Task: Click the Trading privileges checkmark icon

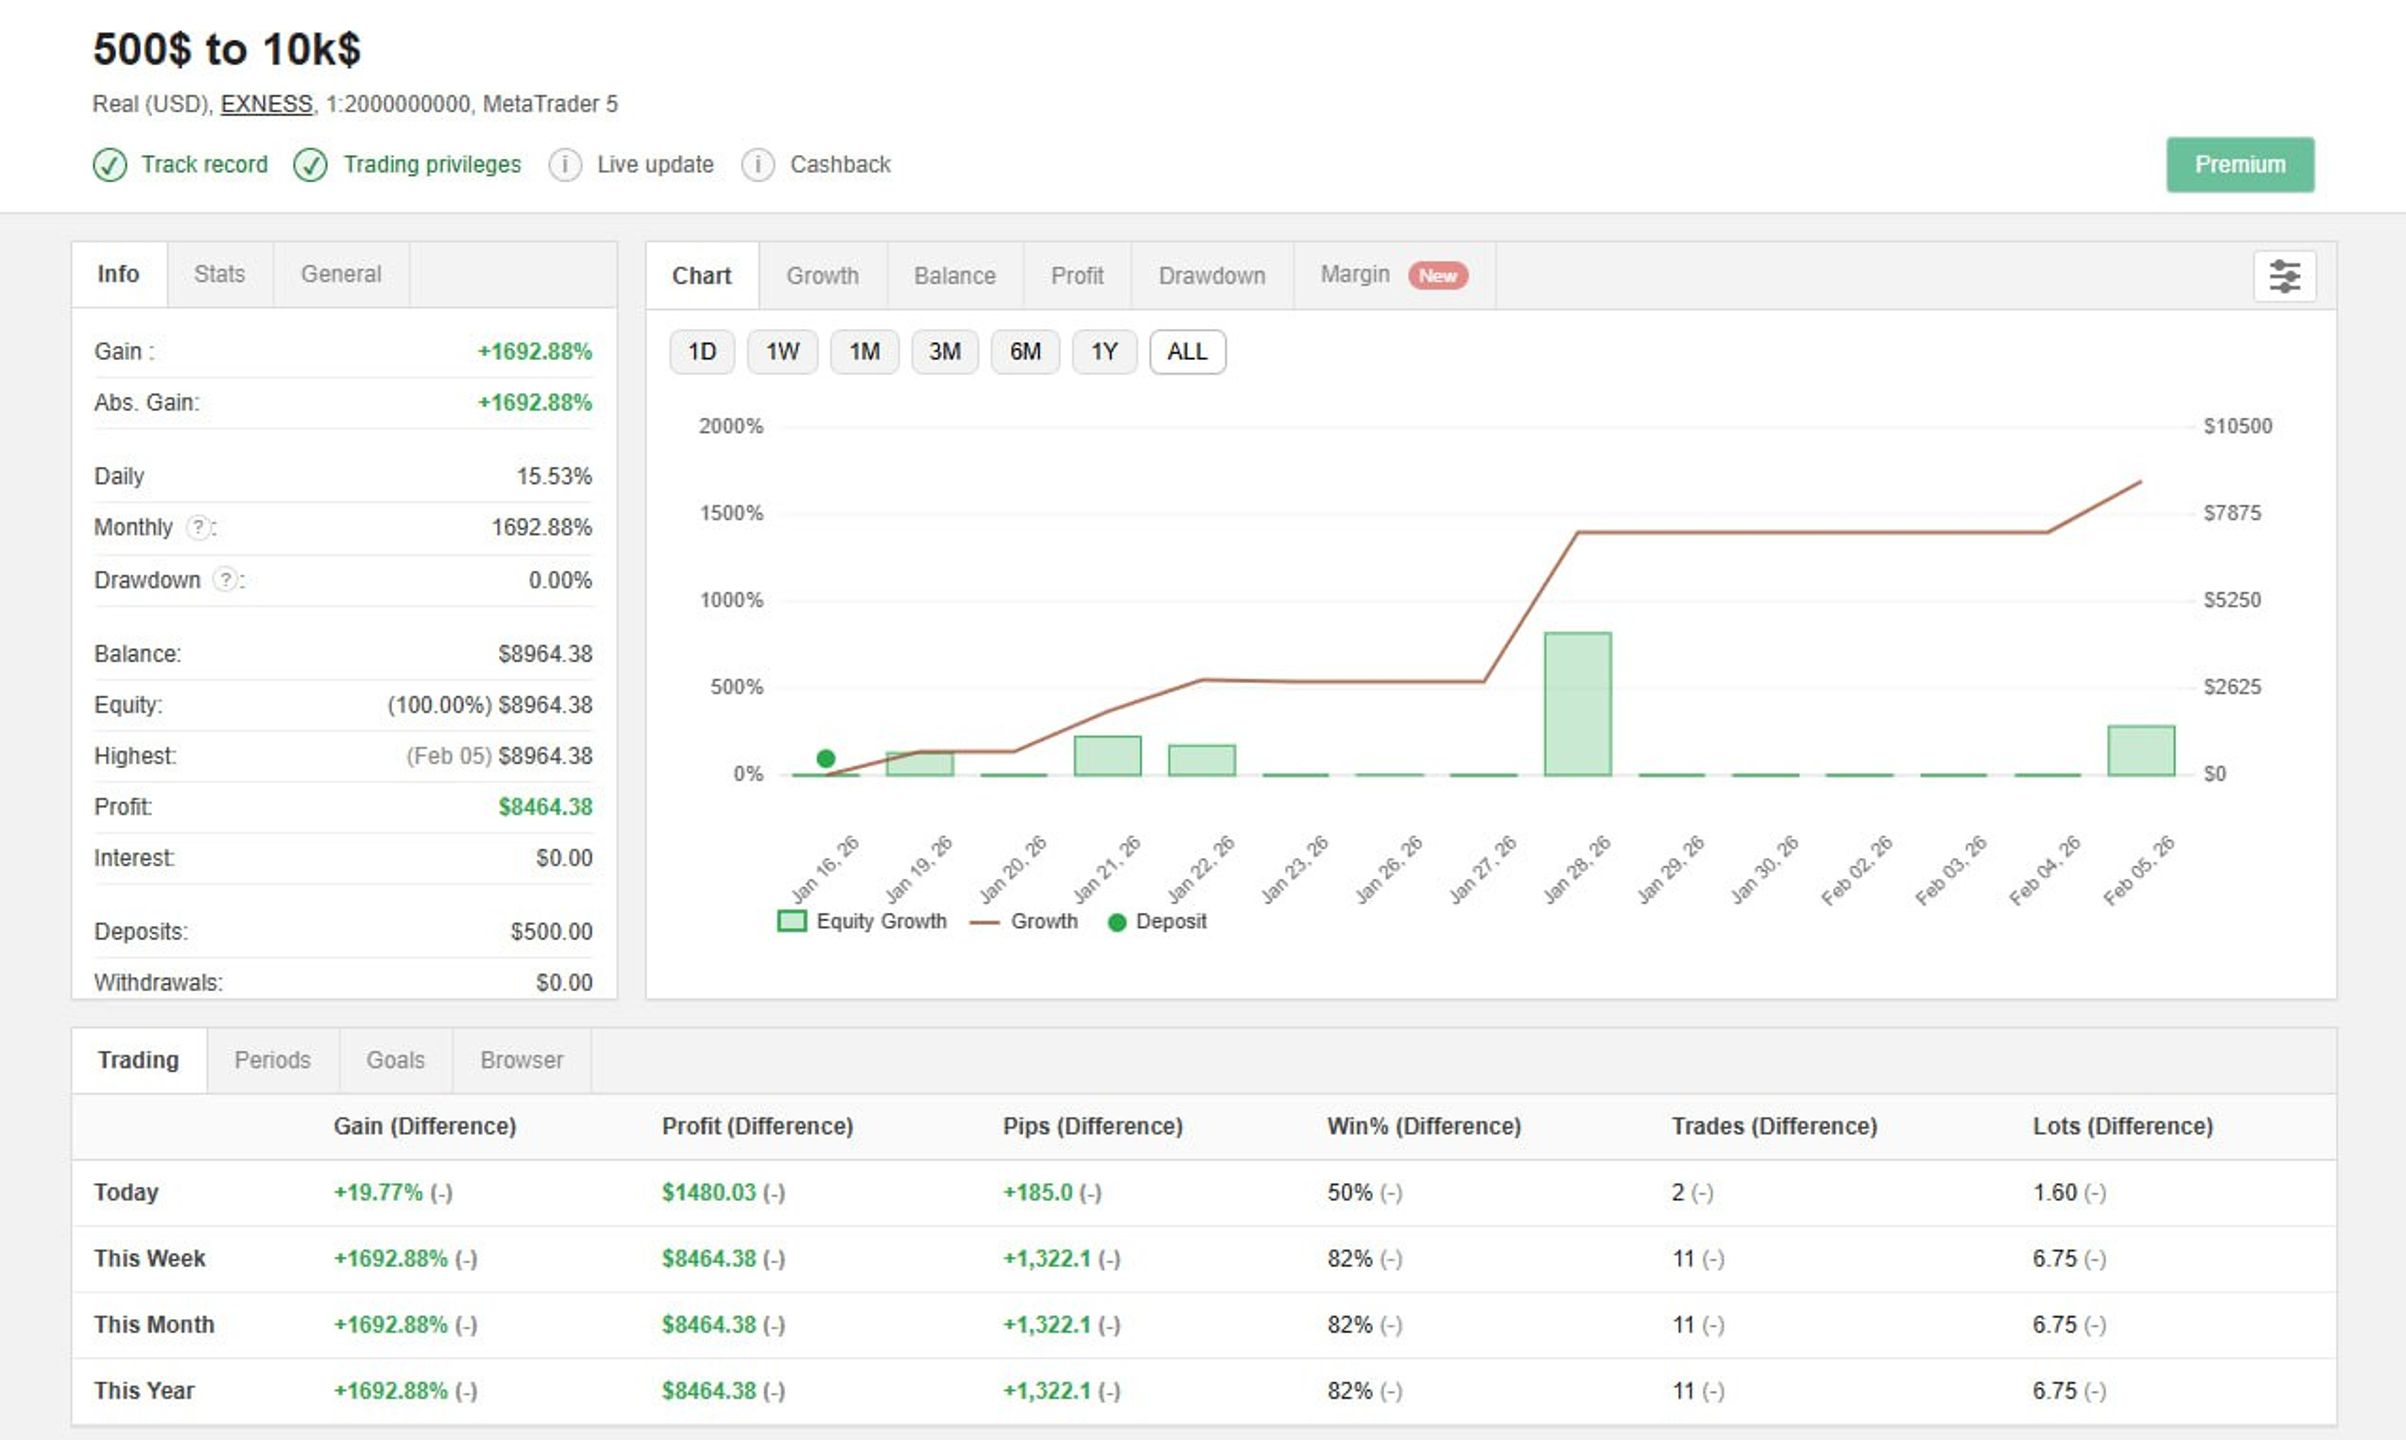Action: pyautogui.click(x=310, y=165)
